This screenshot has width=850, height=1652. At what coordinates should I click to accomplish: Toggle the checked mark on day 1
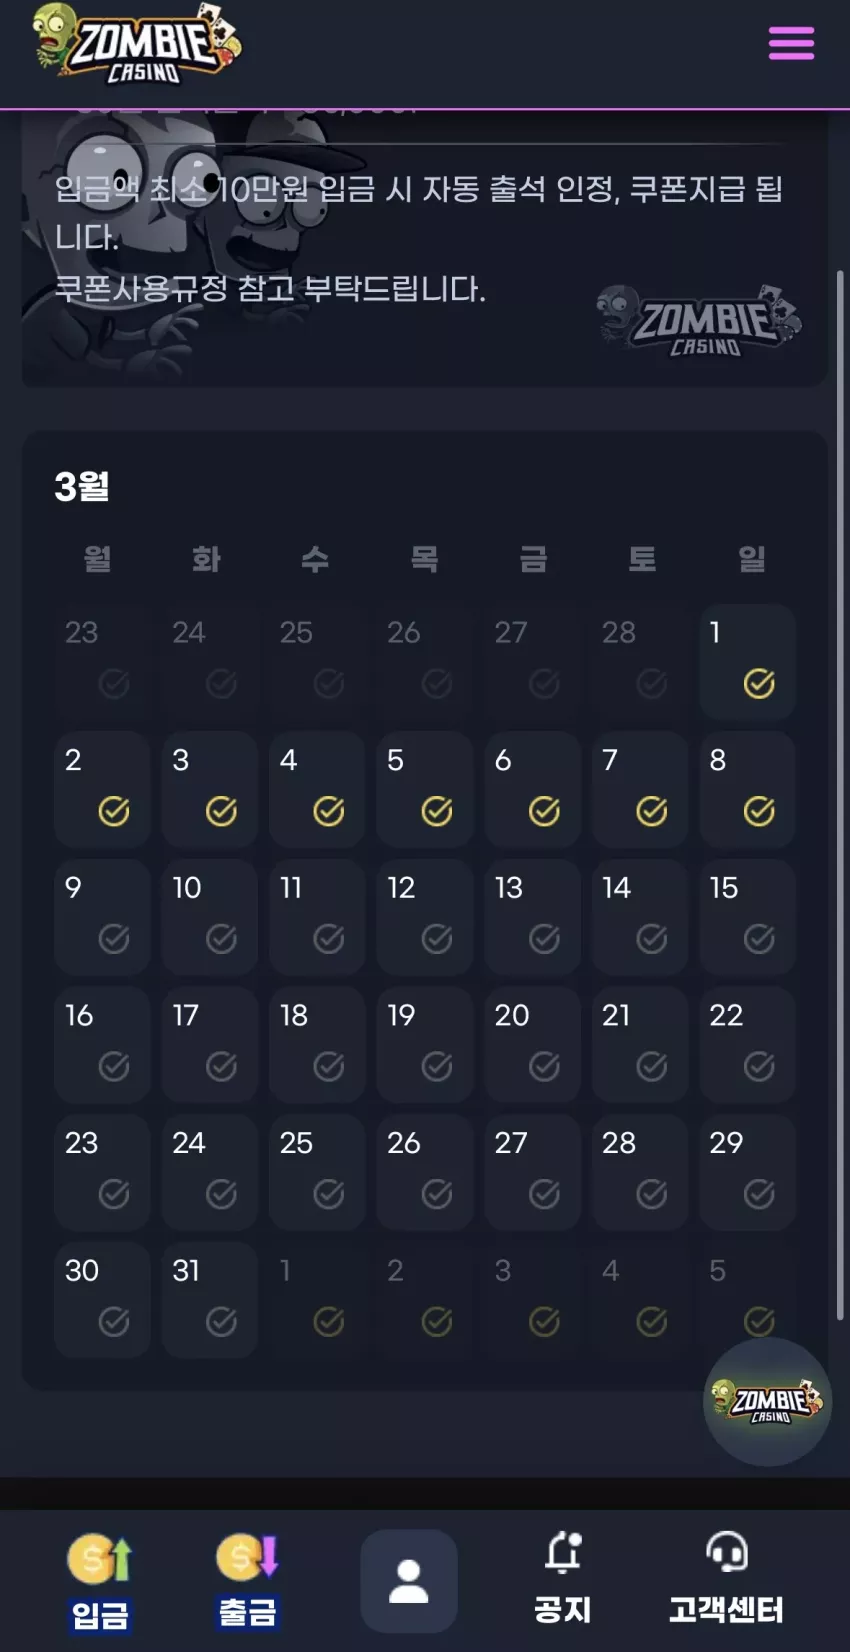pos(759,683)
